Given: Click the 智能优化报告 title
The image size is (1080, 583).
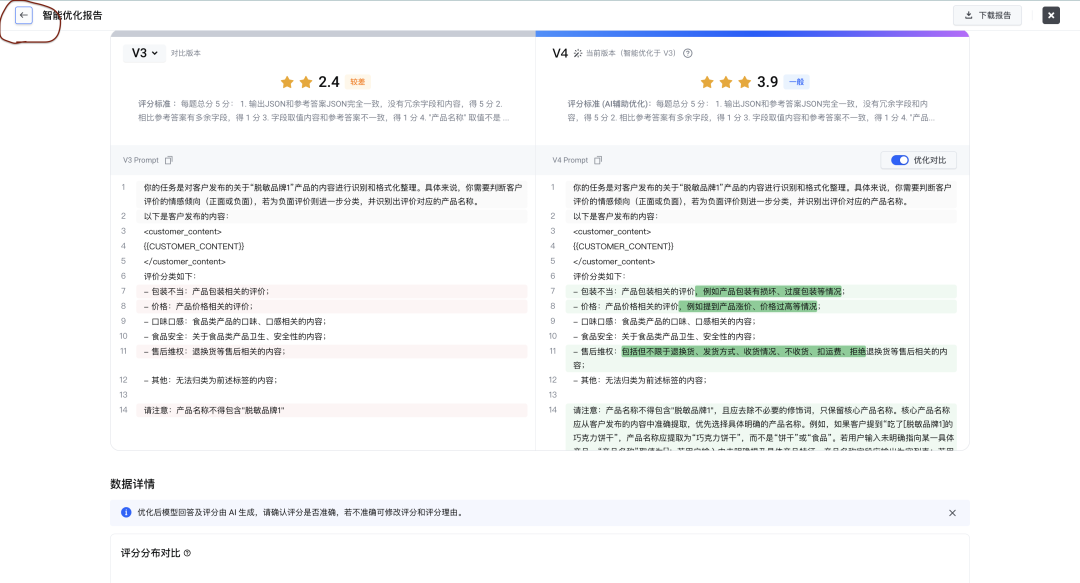Looking at the screenshot, I should pyautogui.click(x=72, y=15).
